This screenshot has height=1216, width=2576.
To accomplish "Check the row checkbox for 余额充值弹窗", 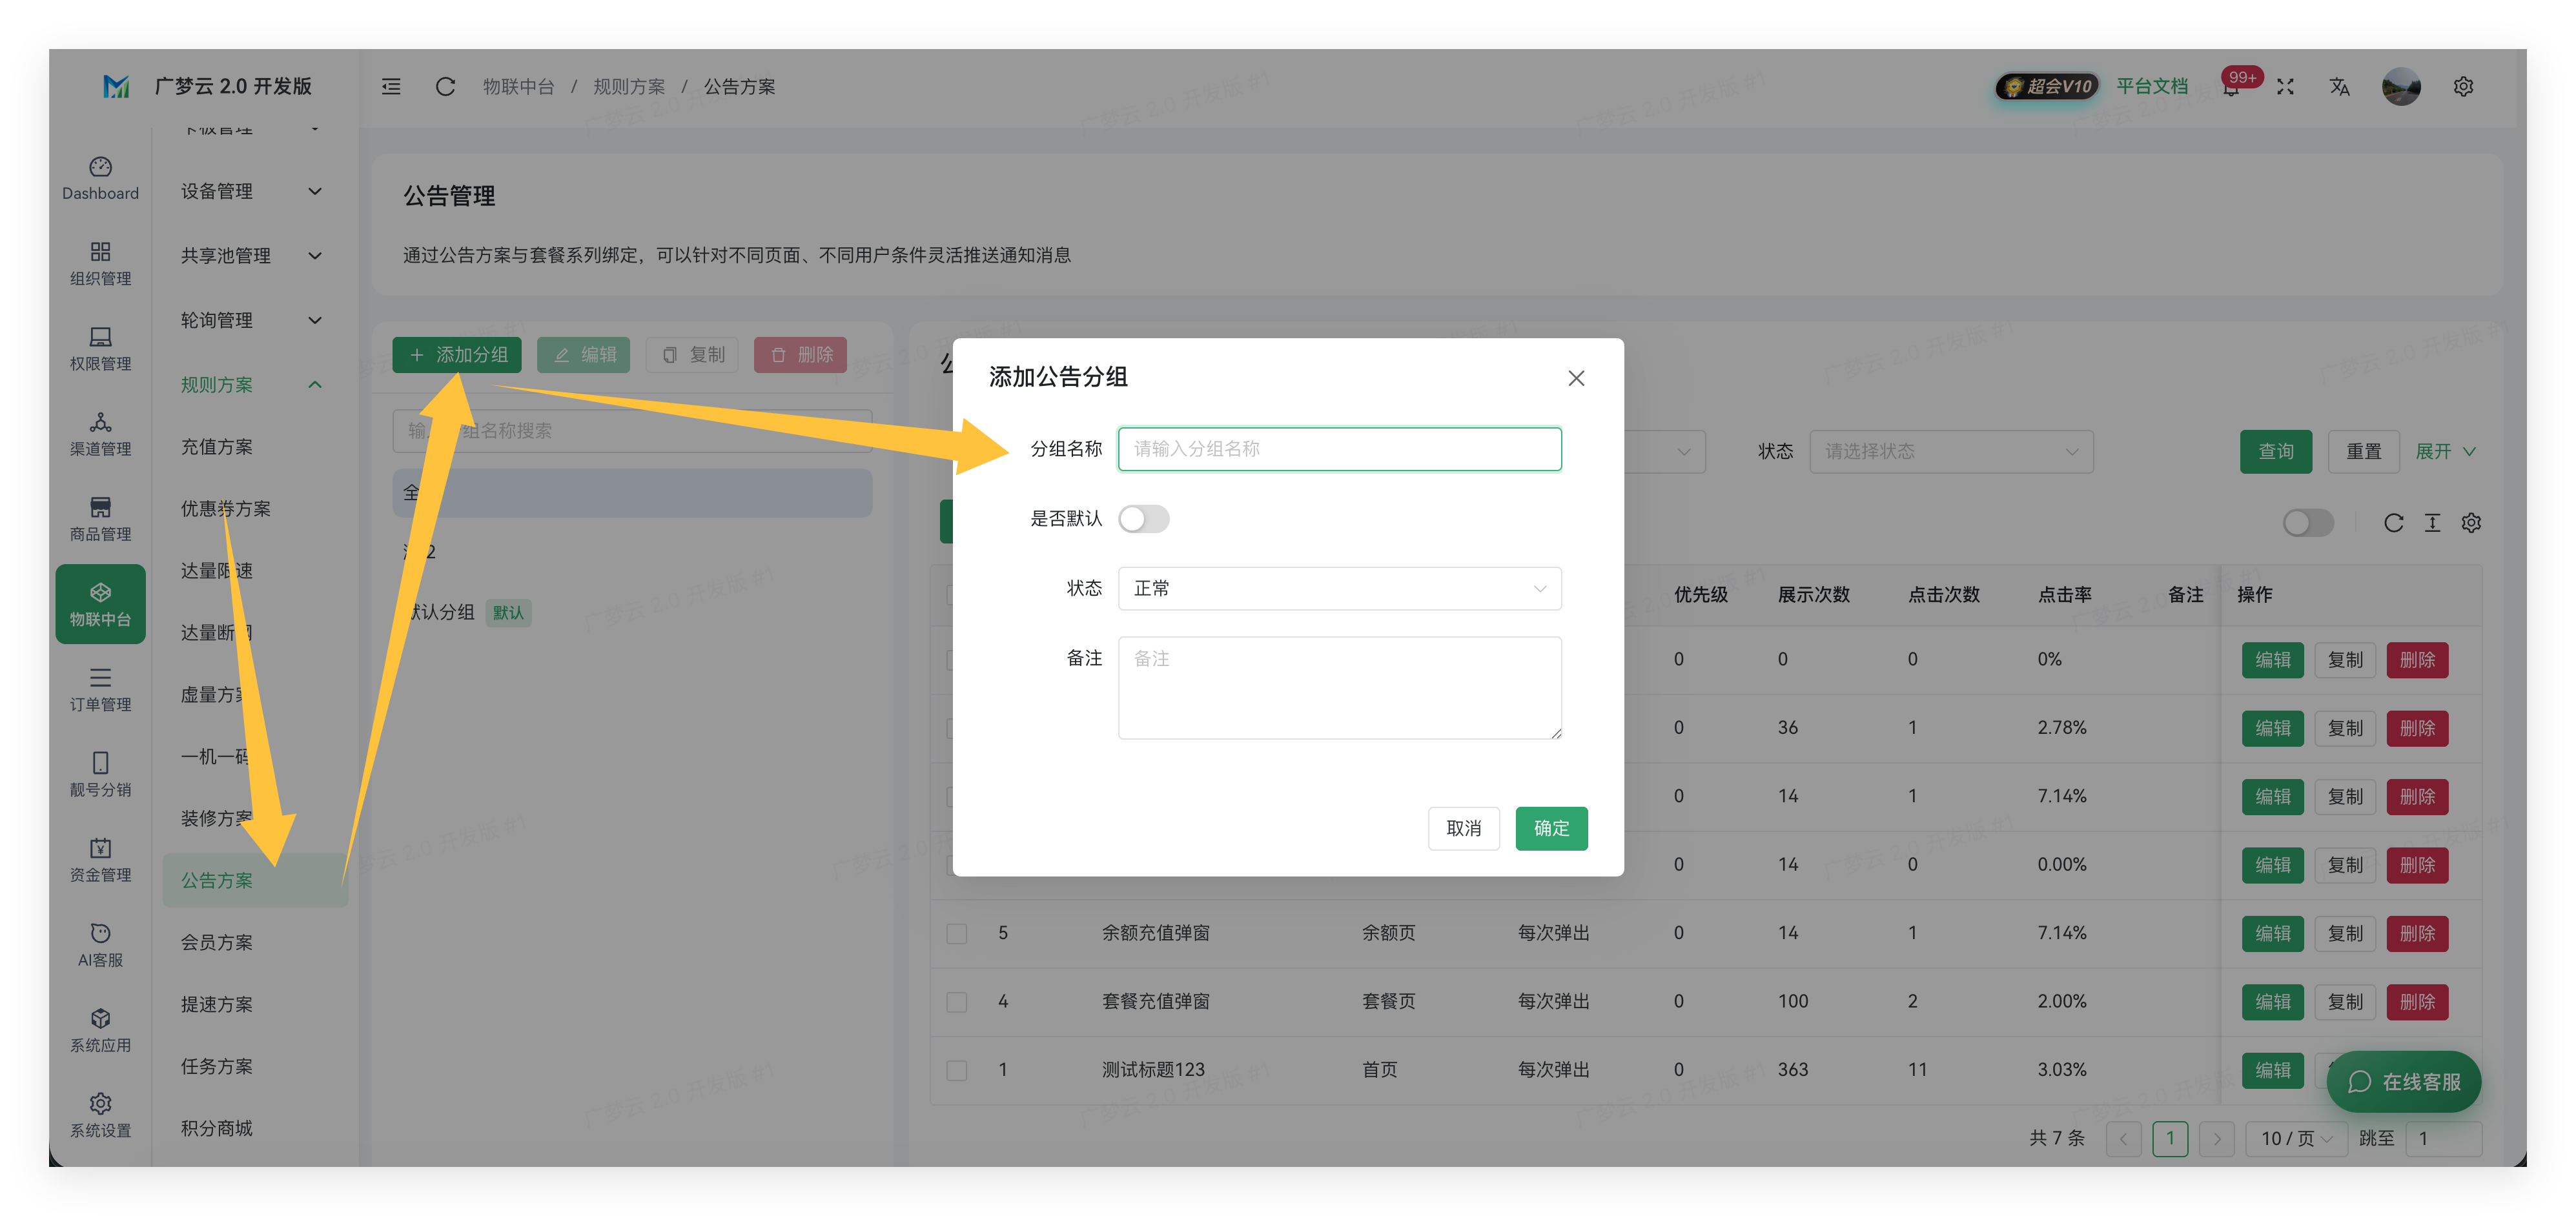I will click(x=957, y=933).
